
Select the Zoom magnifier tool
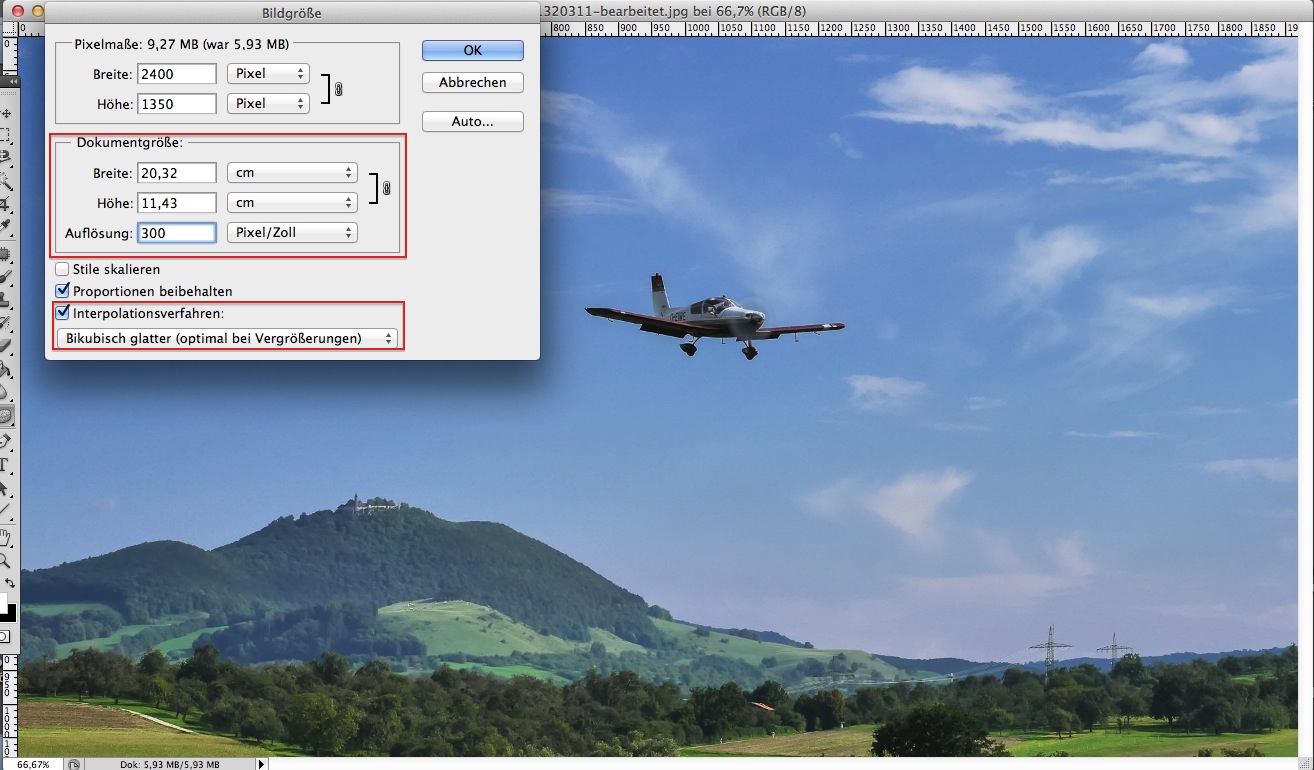coord(6,561)
